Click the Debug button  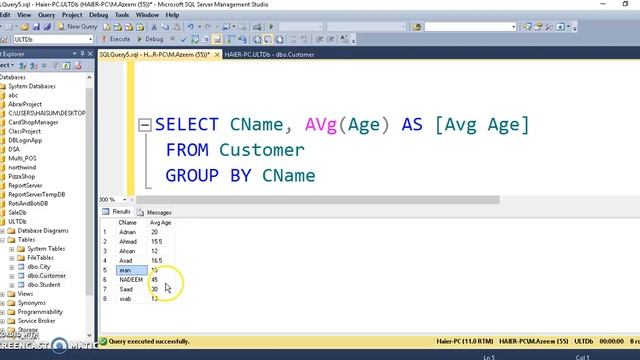pyautogui.click(x=150, y=39)
